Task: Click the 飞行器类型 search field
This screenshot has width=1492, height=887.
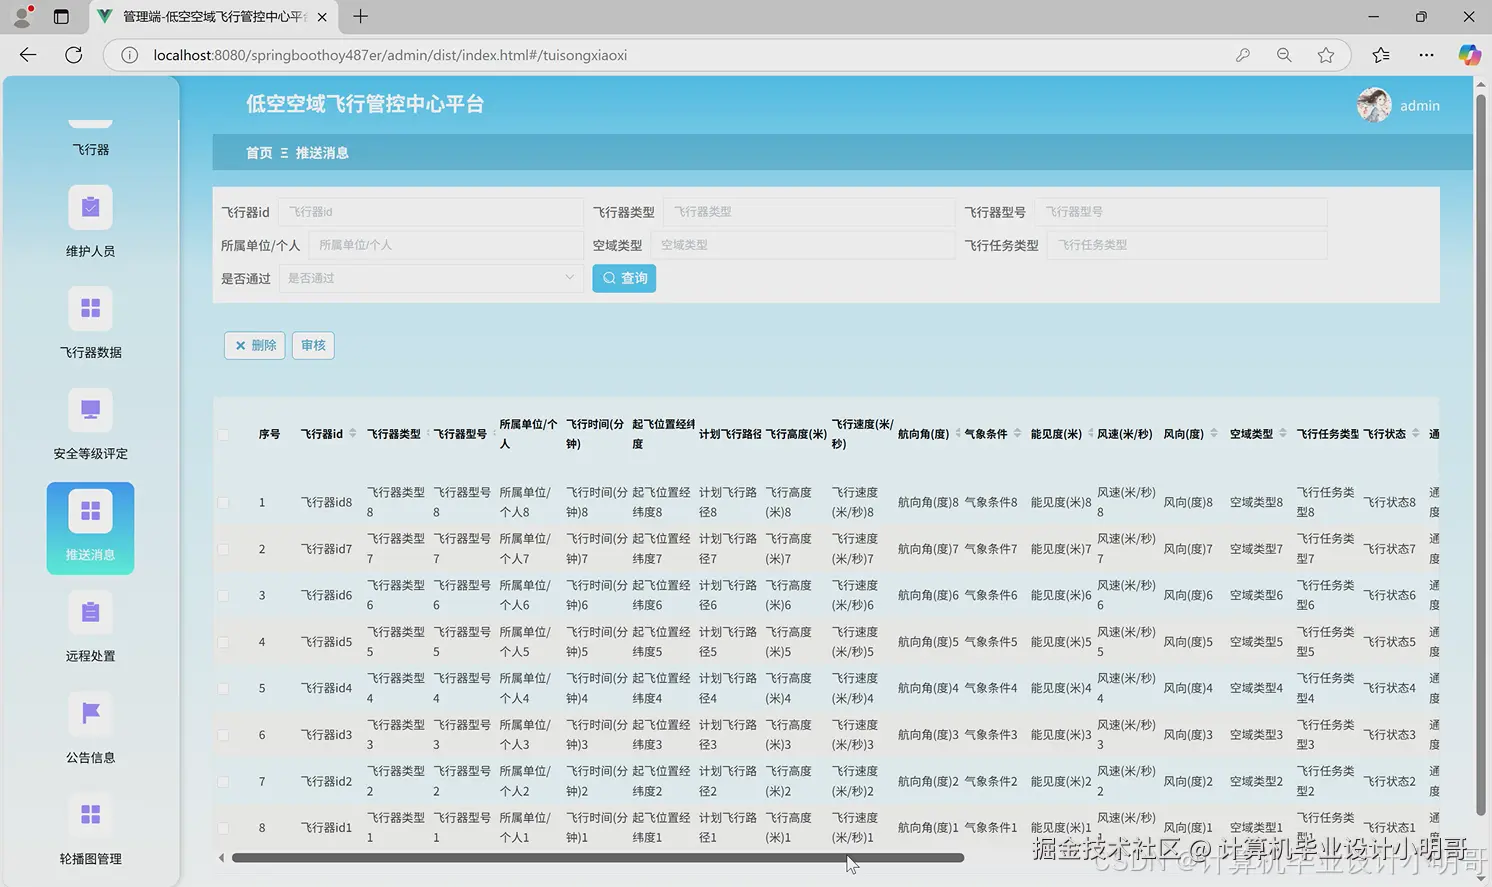Action: (808, 212)
